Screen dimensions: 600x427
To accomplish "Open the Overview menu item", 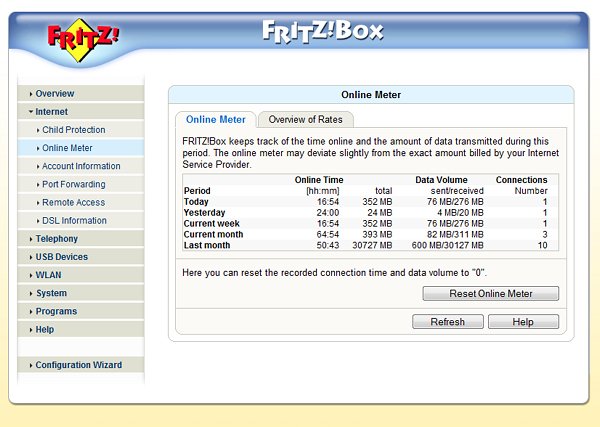I will coord(55,94).
